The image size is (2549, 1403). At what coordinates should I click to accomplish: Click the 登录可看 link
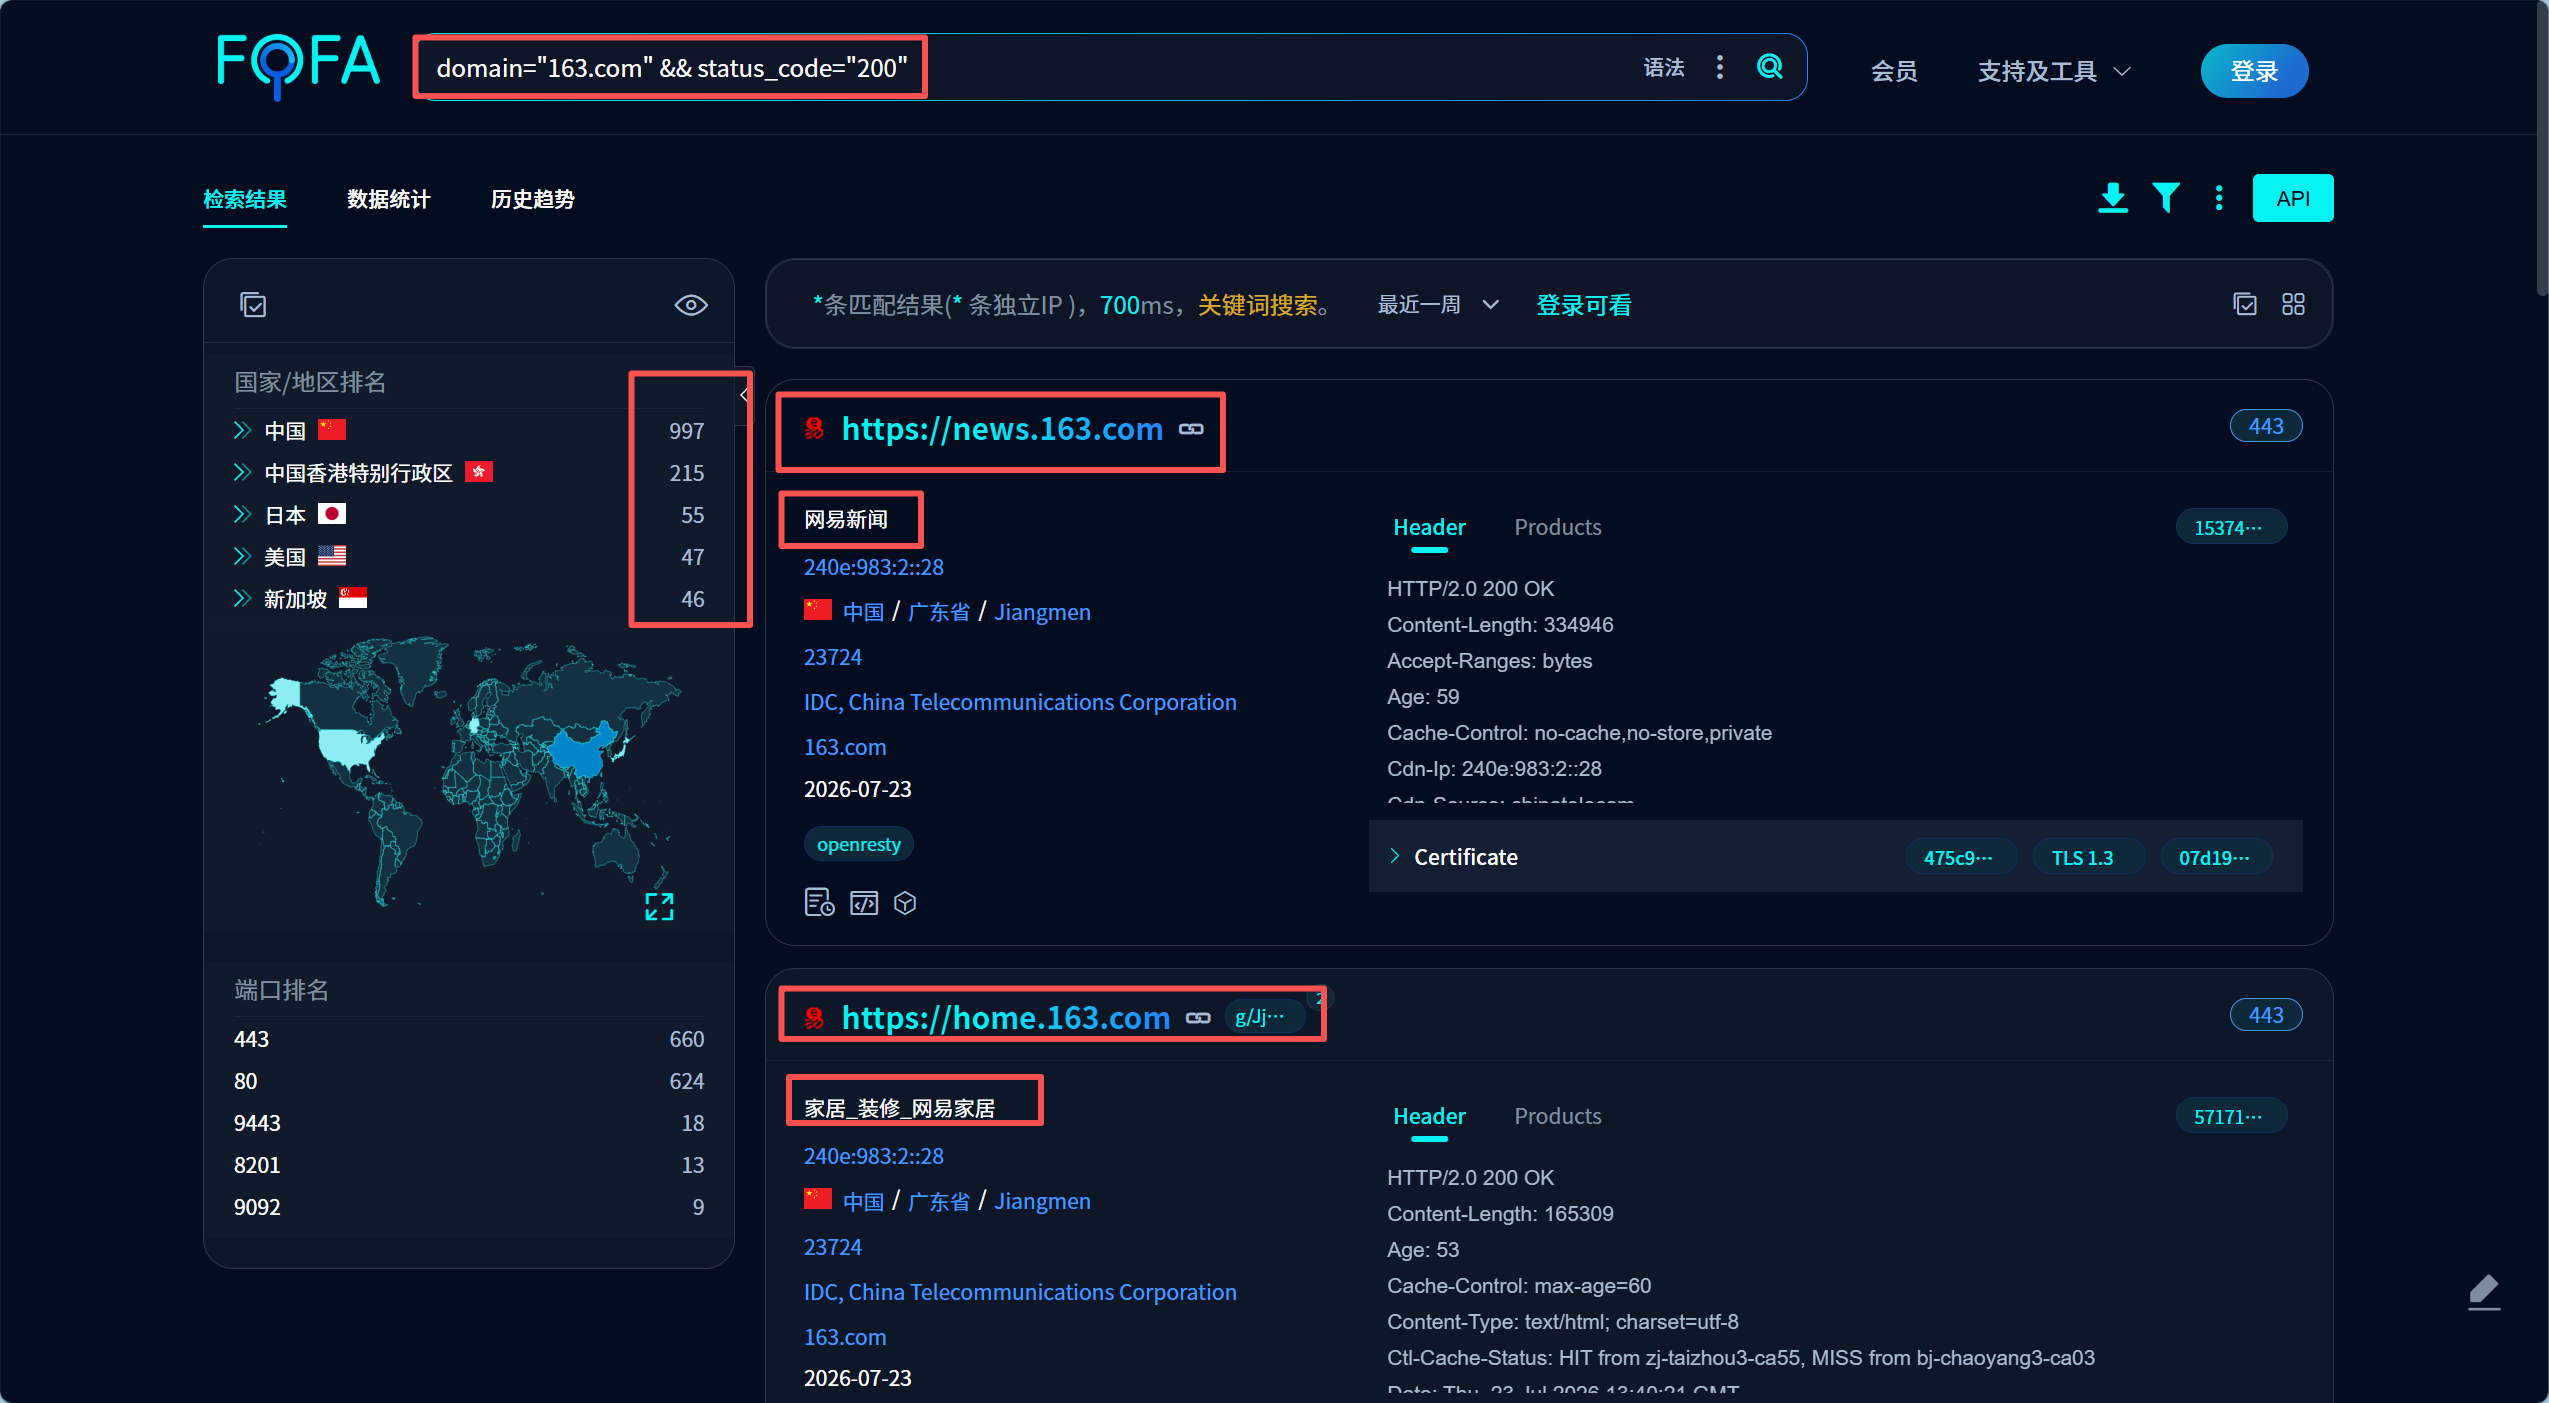pos(1583,305)
